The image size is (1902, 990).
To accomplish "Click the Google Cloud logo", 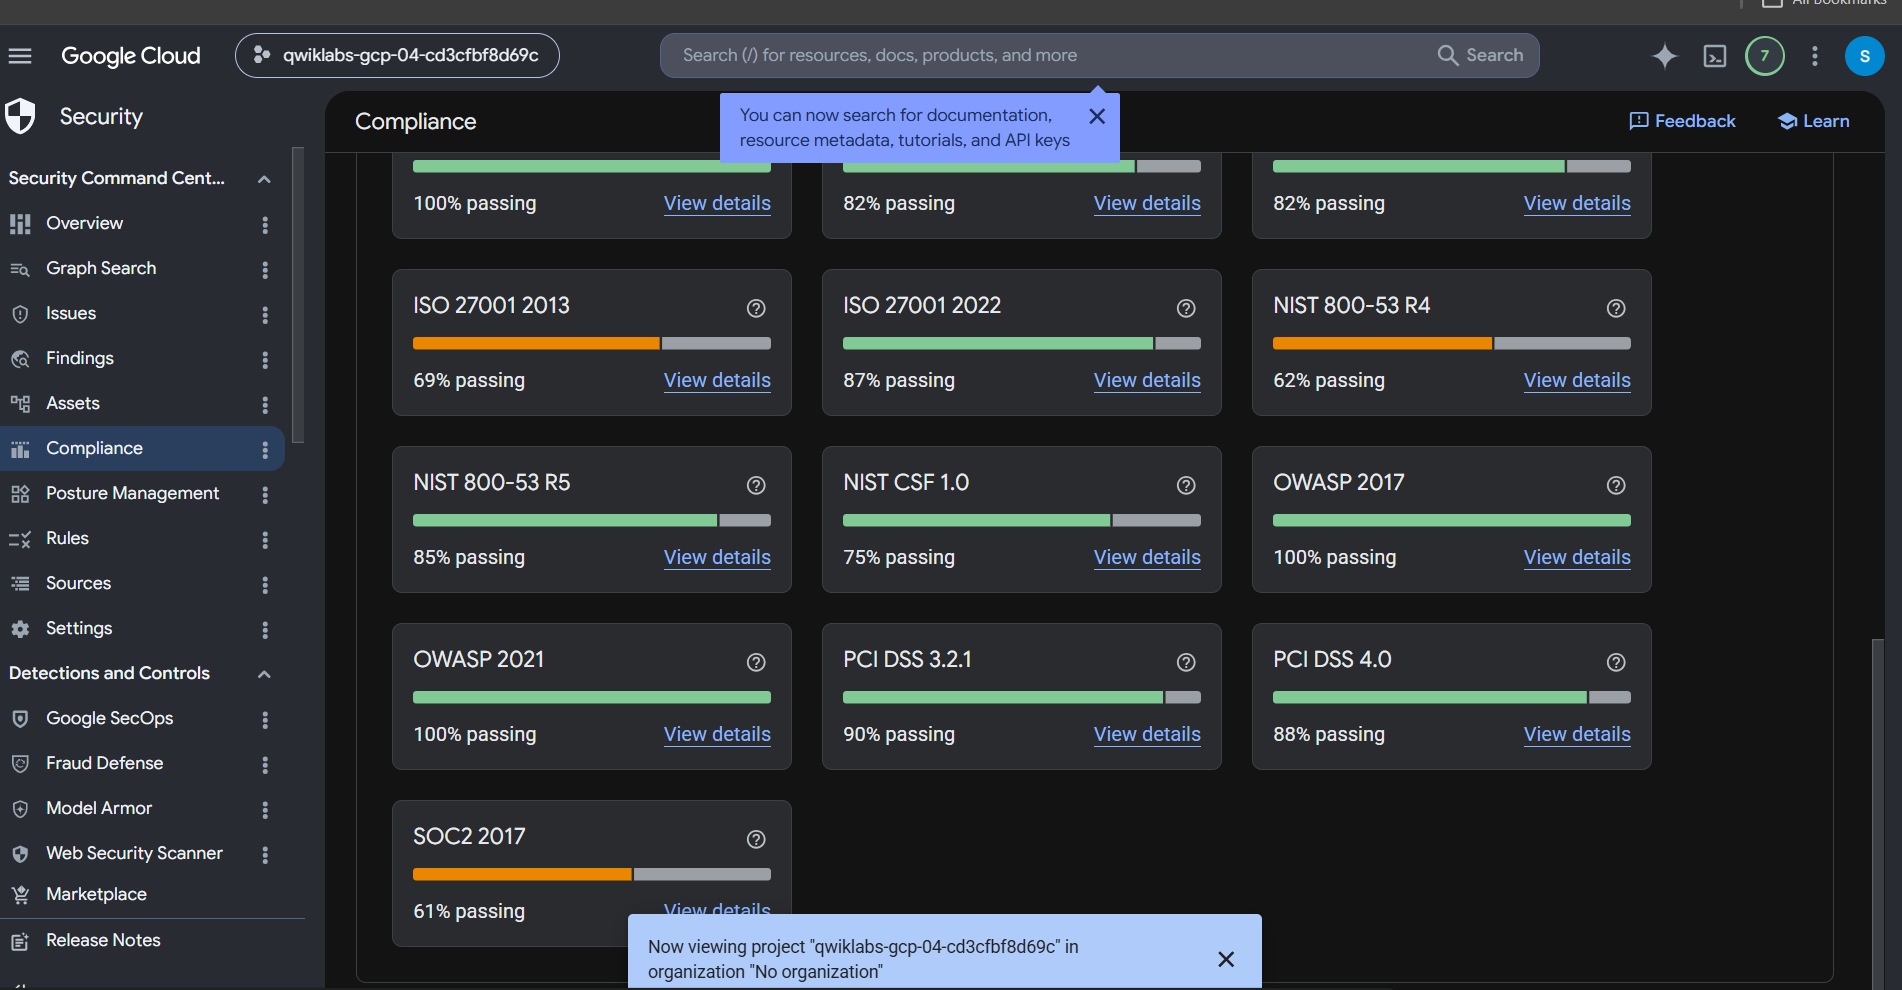I will (x=131, y=56).
